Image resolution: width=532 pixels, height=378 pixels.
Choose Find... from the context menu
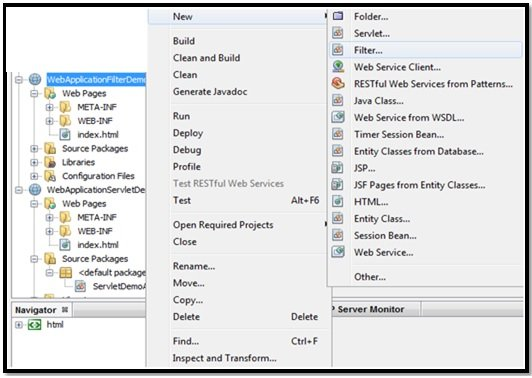(x=239, y=341)
